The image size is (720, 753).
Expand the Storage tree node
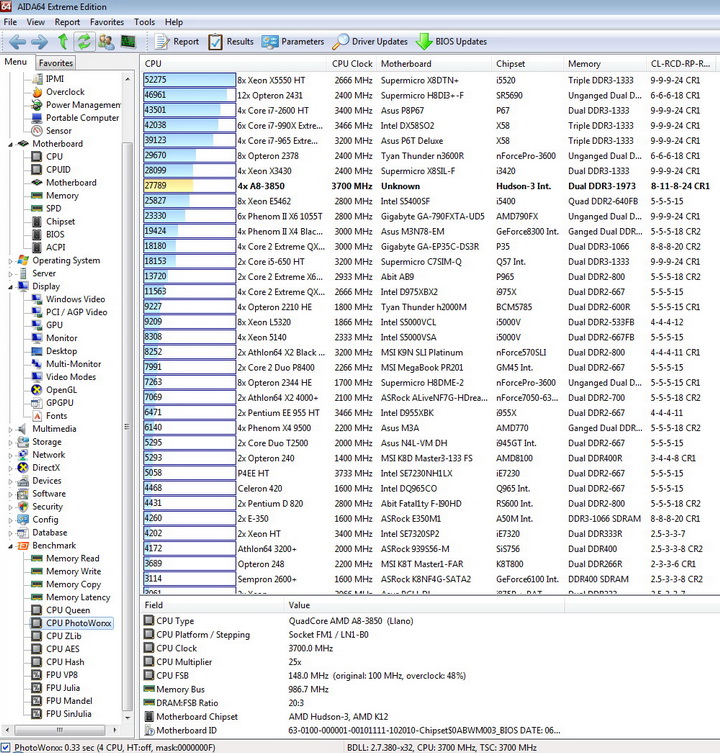pos(10,442)
